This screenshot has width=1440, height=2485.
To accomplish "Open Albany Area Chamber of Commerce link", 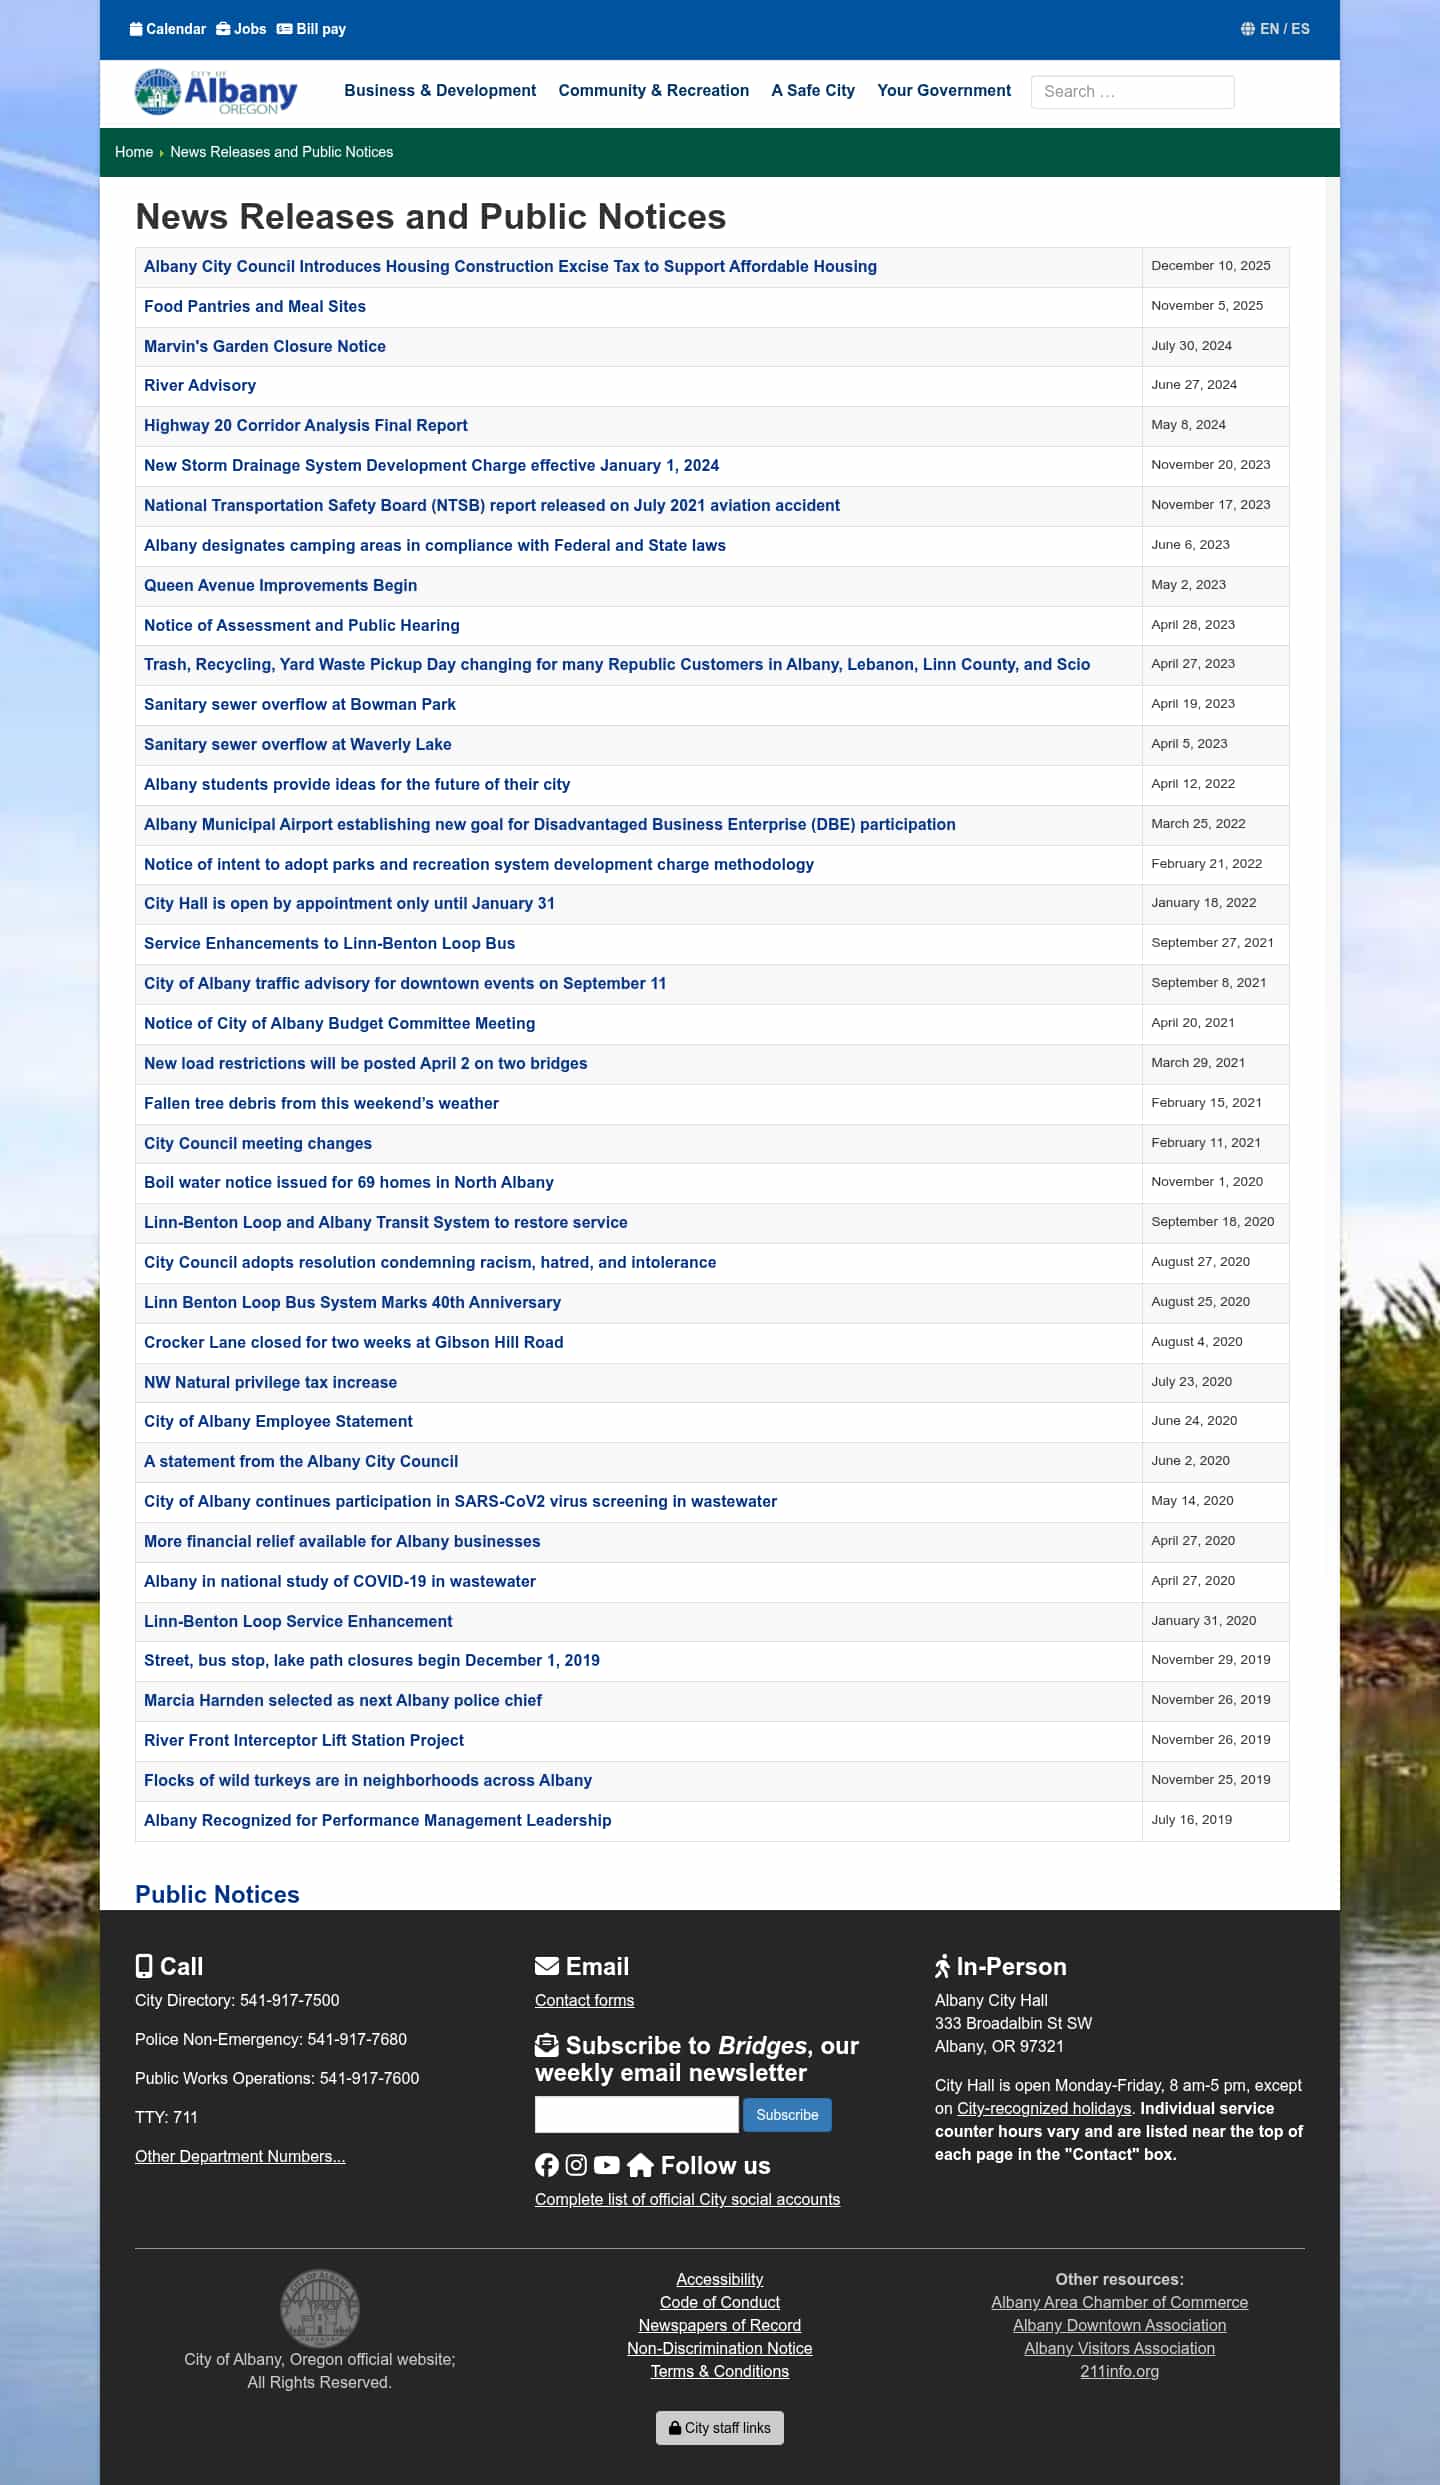I will [x=1120, y=2302].
